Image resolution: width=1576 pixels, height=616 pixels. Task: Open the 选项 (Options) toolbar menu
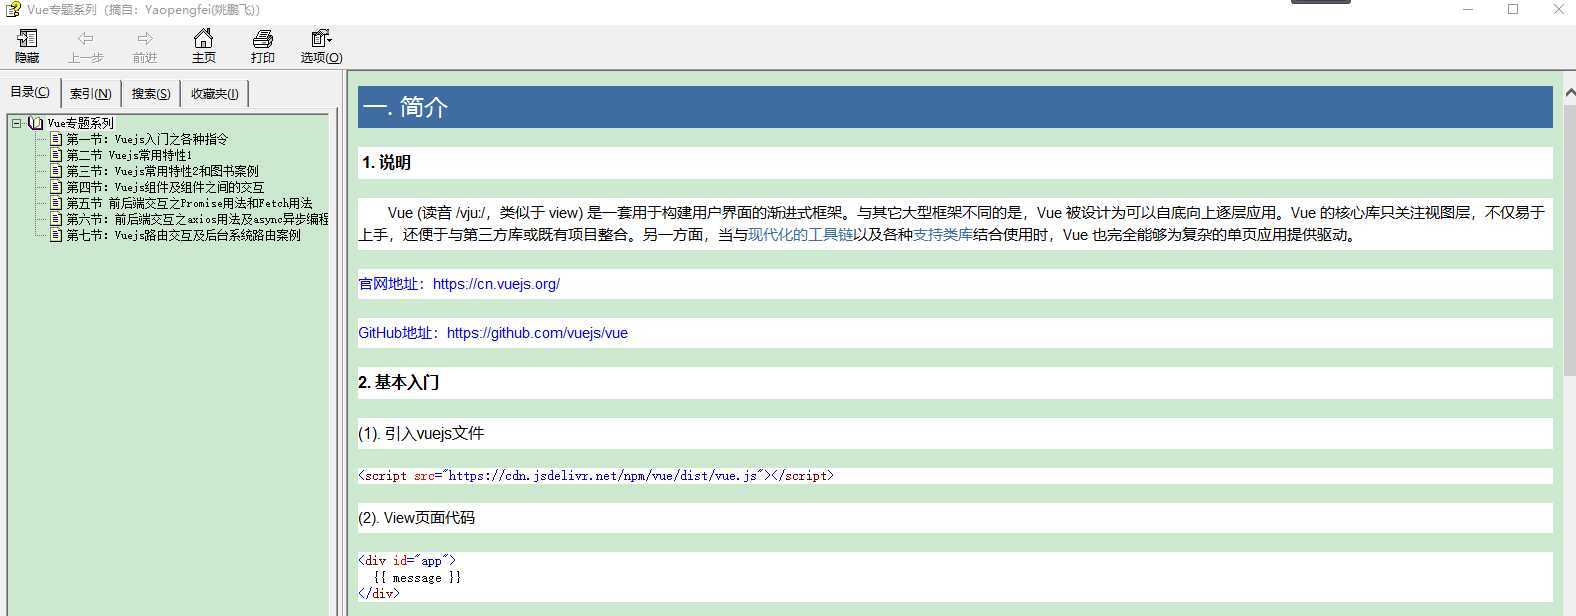coord(321,46)
